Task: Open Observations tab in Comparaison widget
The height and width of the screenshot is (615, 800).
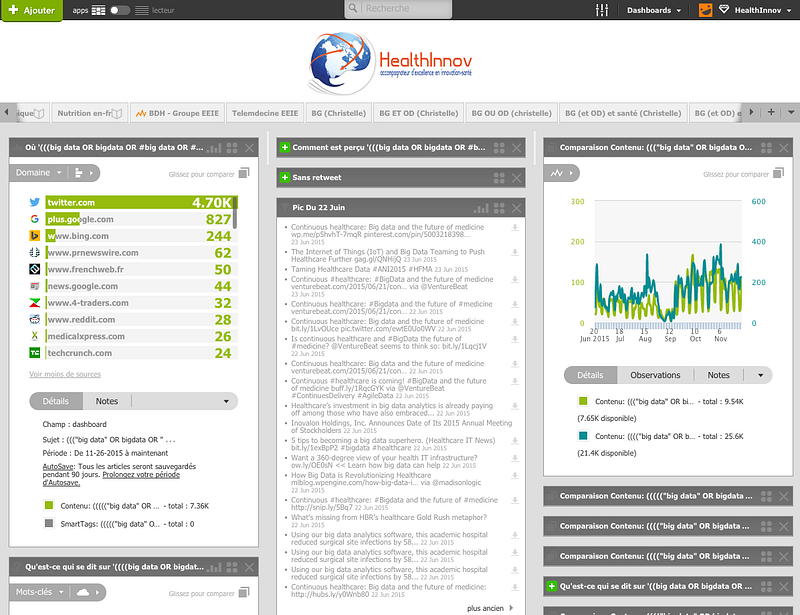Action: (x=655, y=375)
